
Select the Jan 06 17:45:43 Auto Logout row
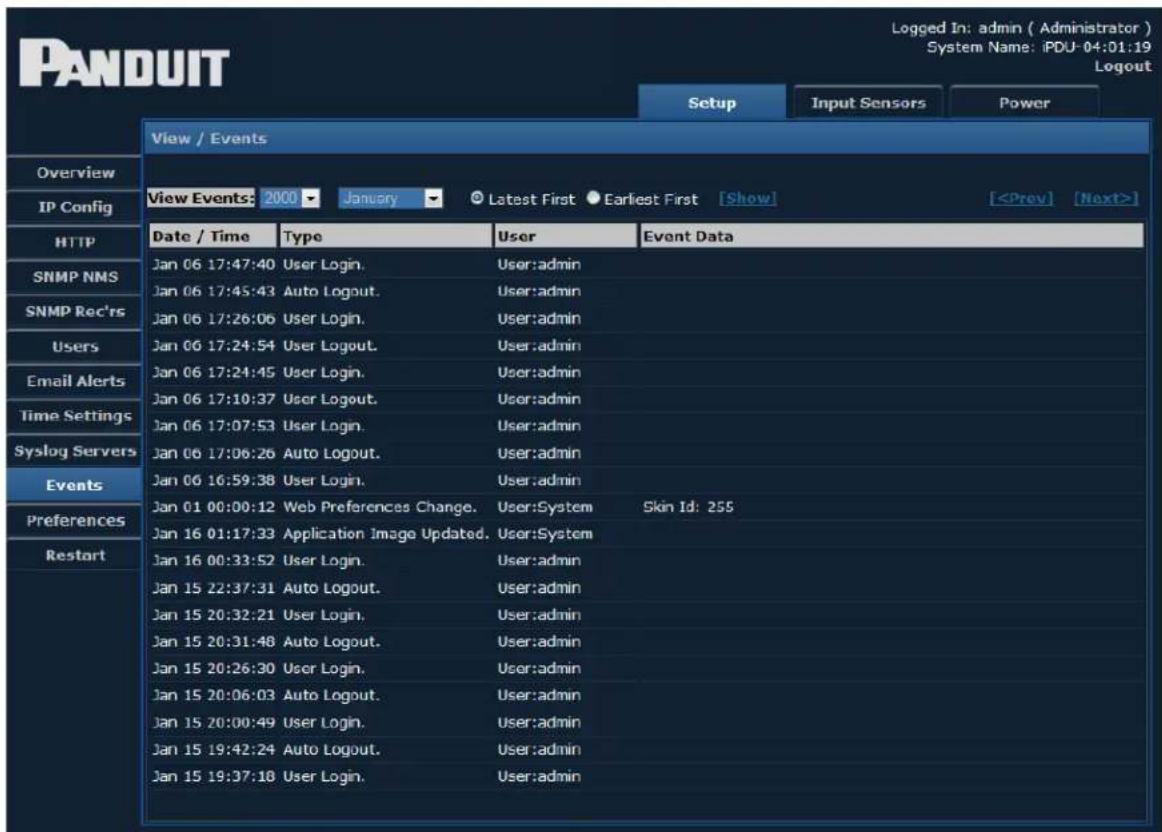(x=646, y=291)
